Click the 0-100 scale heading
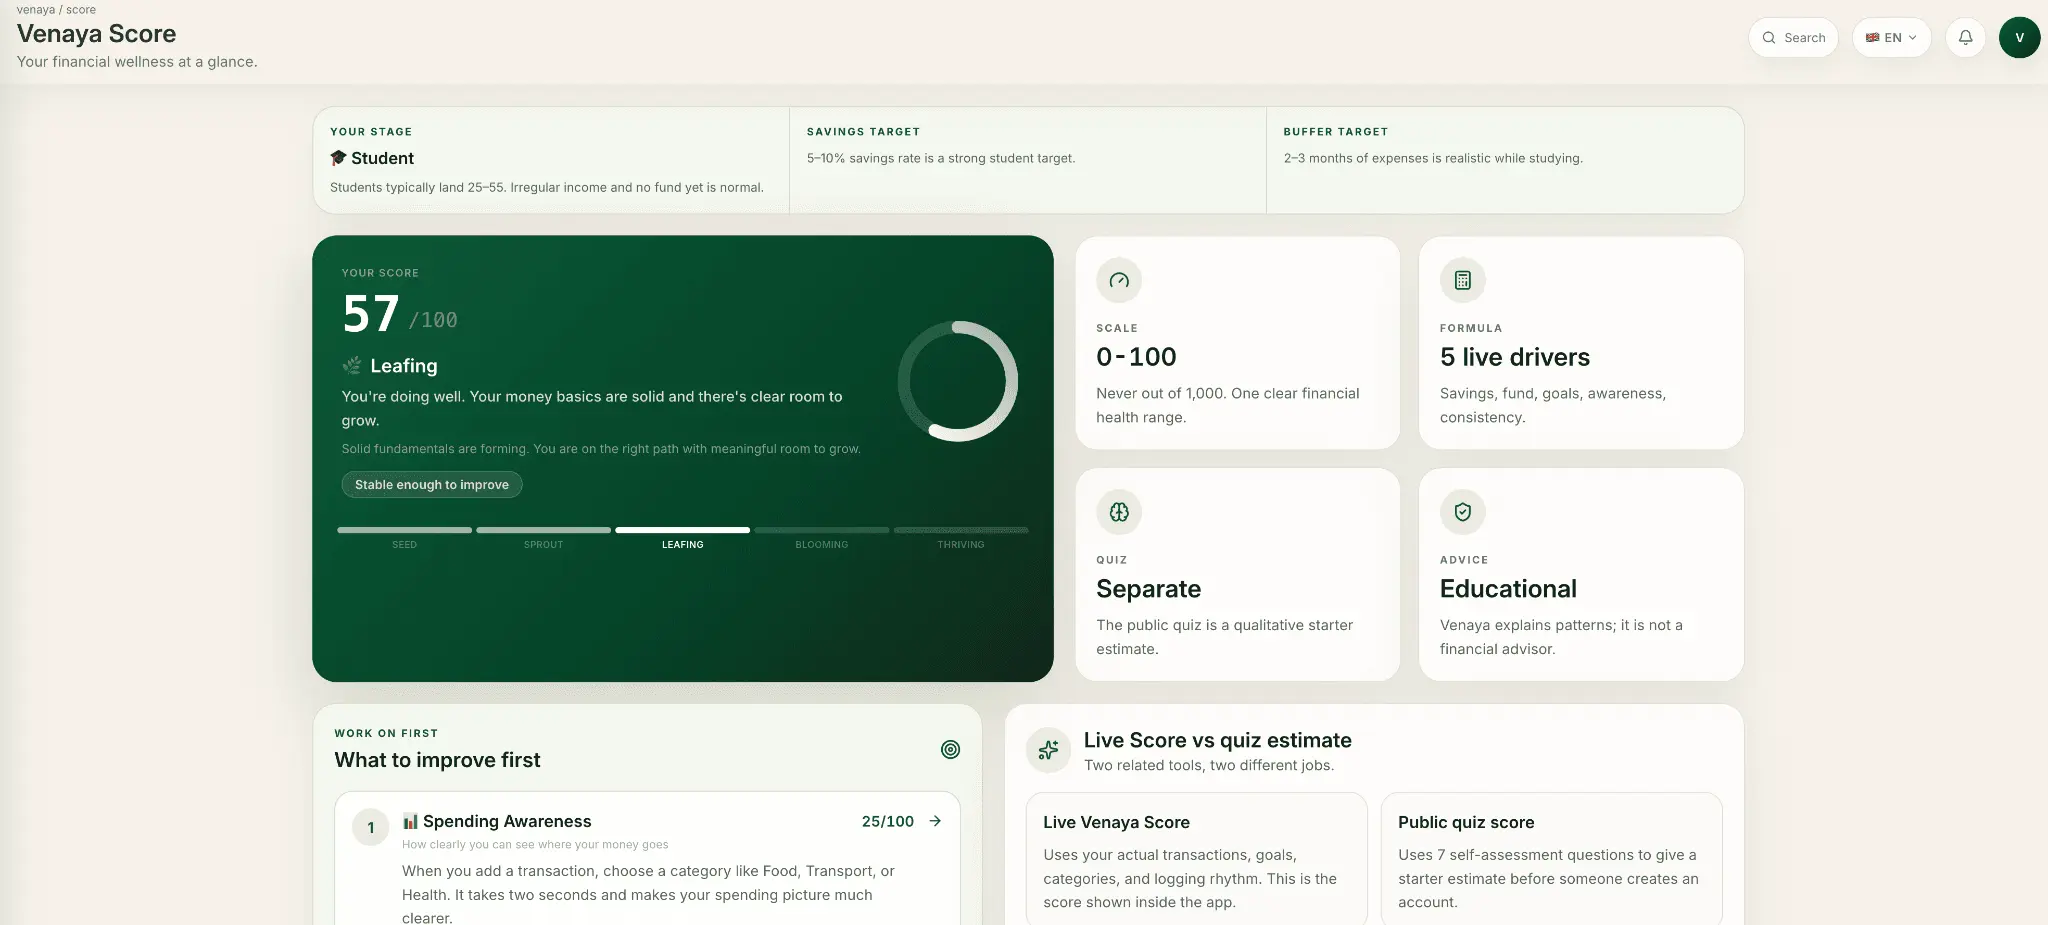2048x925 pixels. (x=1136, y=357)
